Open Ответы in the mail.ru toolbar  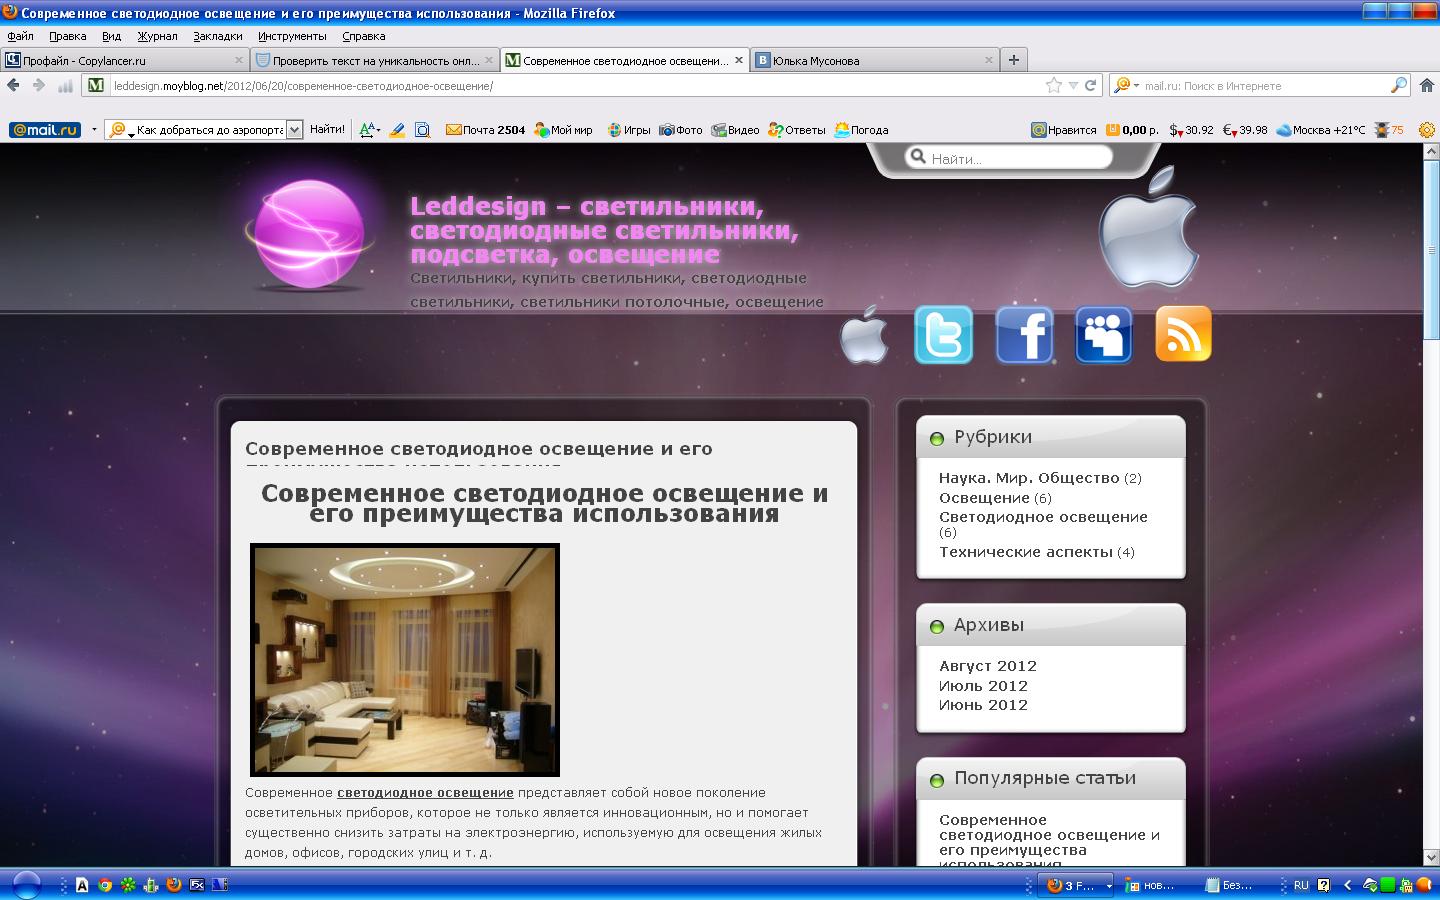797,130
